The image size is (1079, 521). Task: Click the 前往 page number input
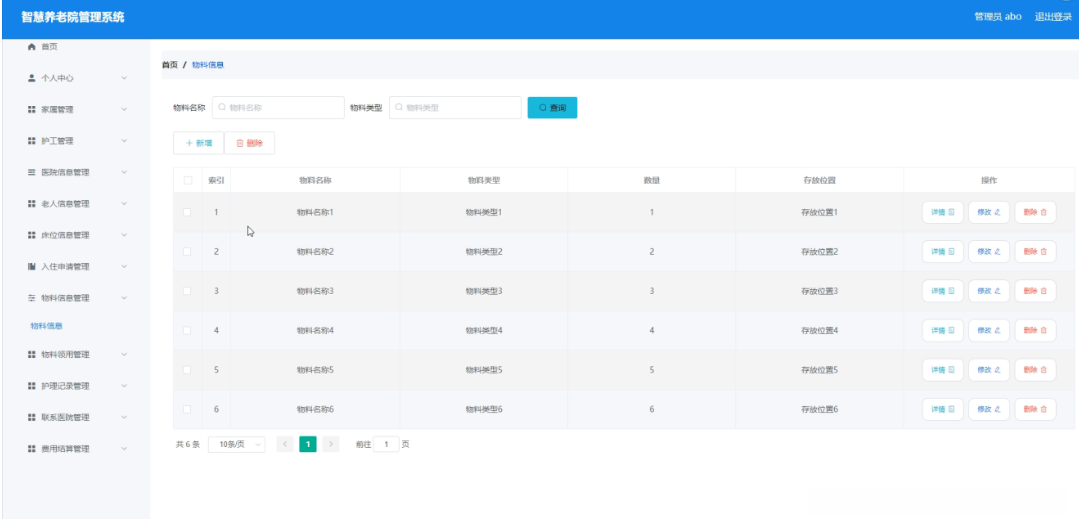(x=386, y=445)
